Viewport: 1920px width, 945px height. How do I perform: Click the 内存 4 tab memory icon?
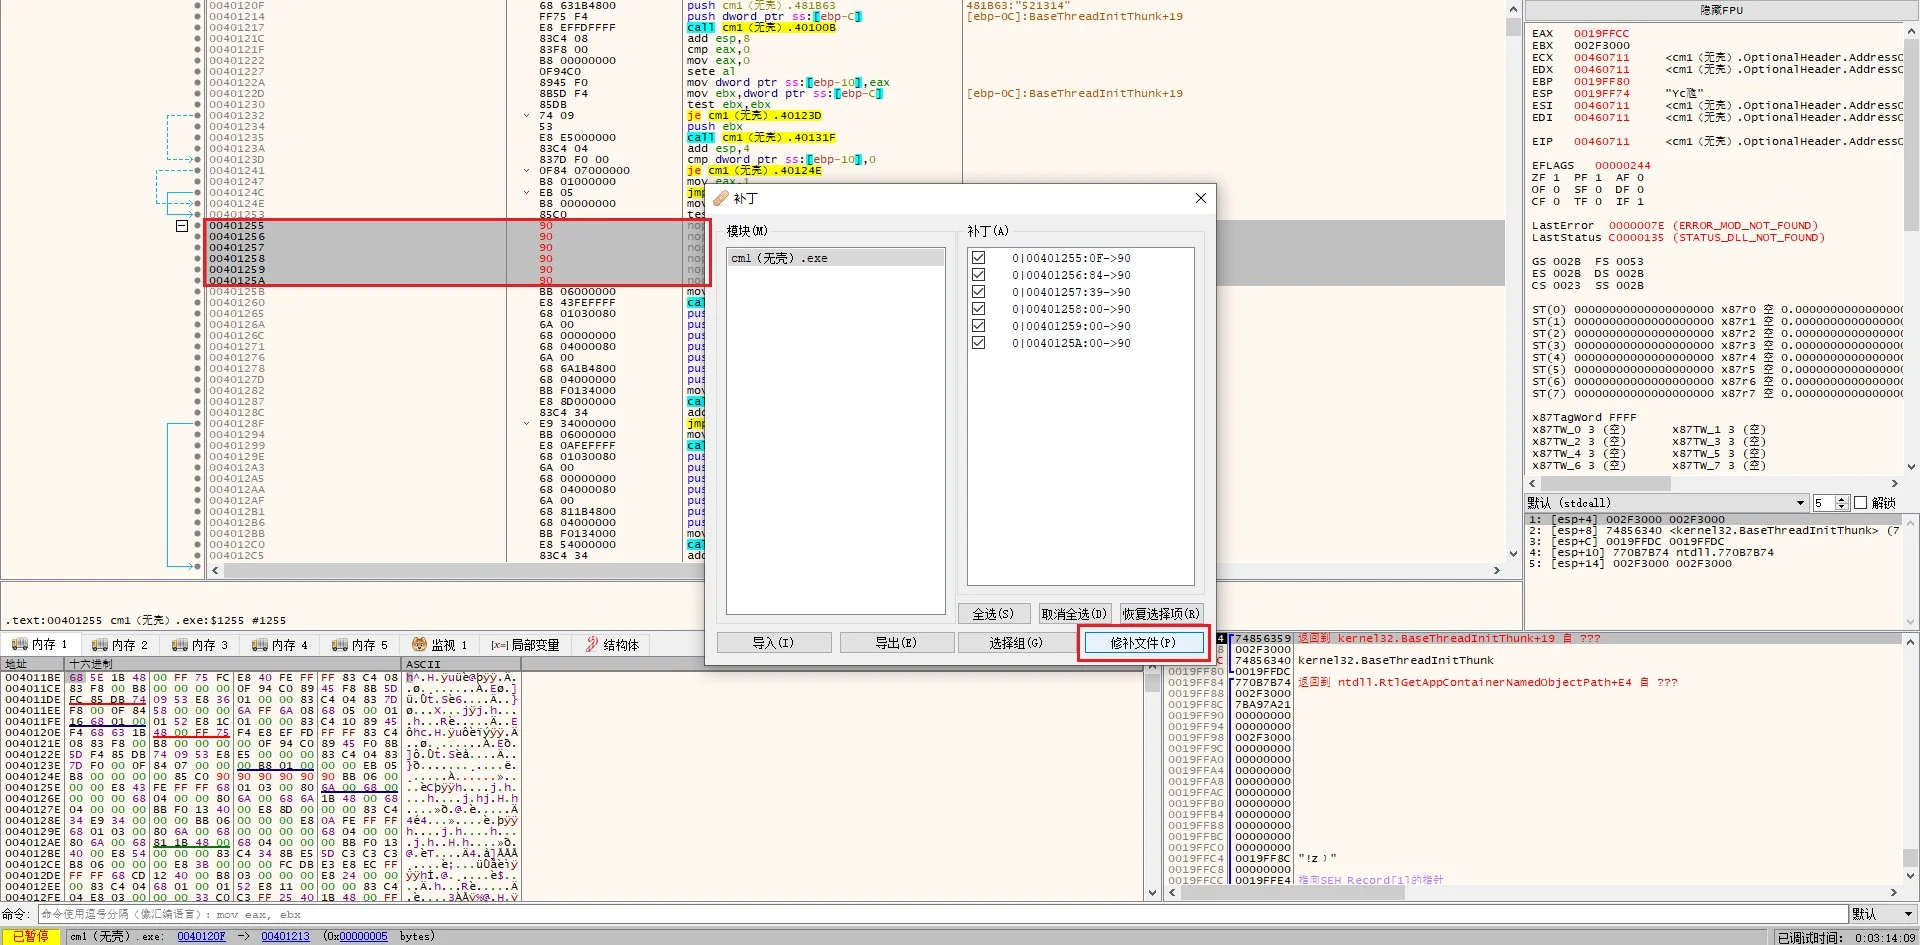pos(259,645)
